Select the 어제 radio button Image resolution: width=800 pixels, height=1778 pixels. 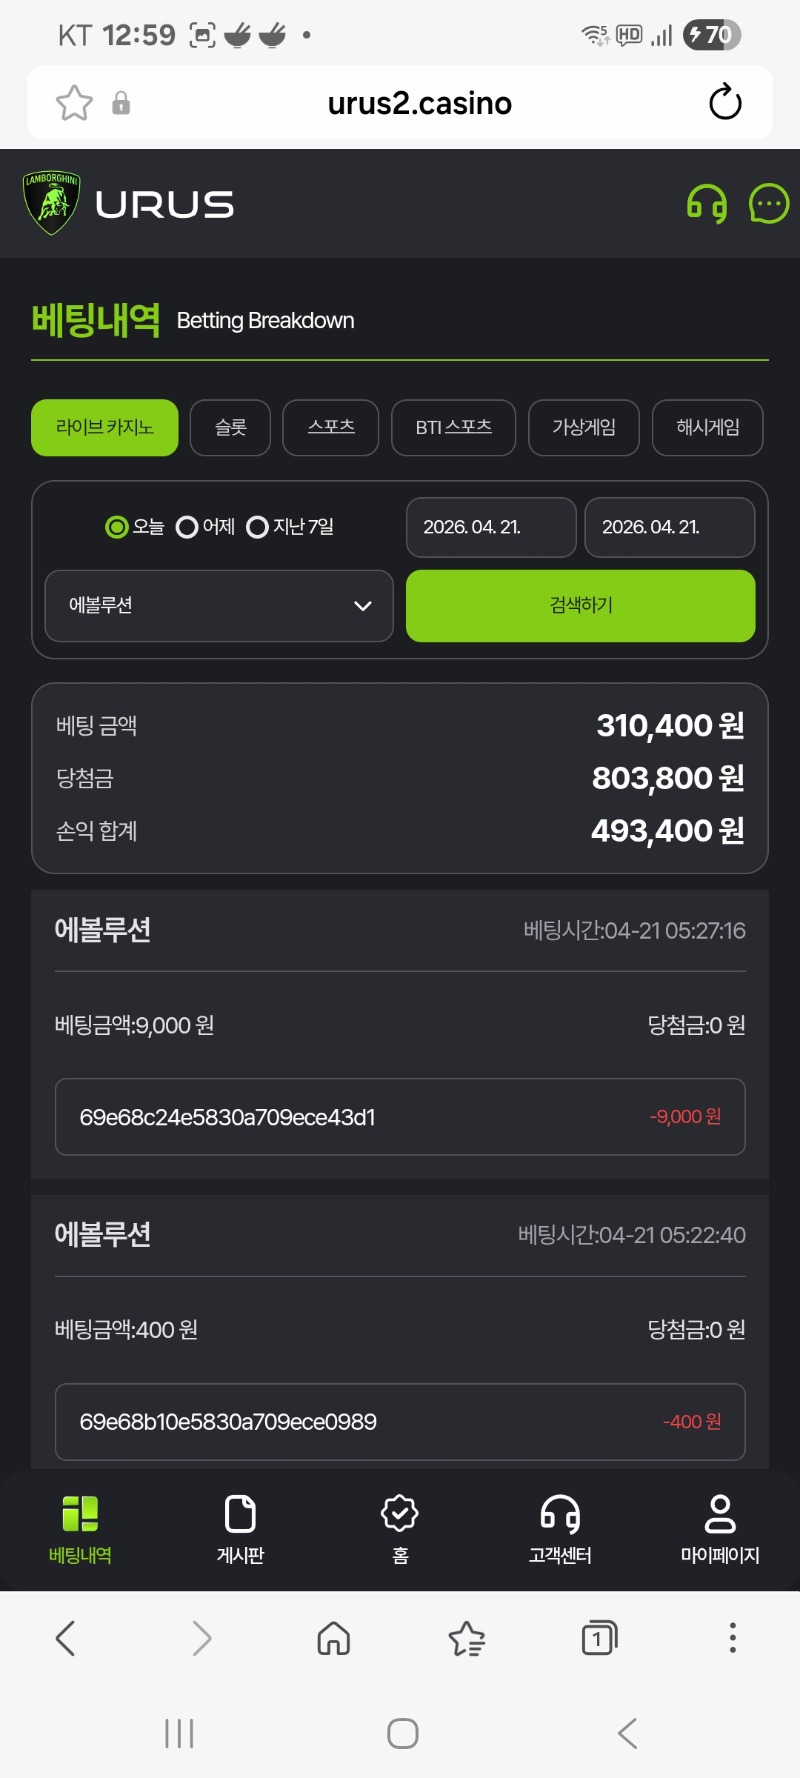pos(187,527)
